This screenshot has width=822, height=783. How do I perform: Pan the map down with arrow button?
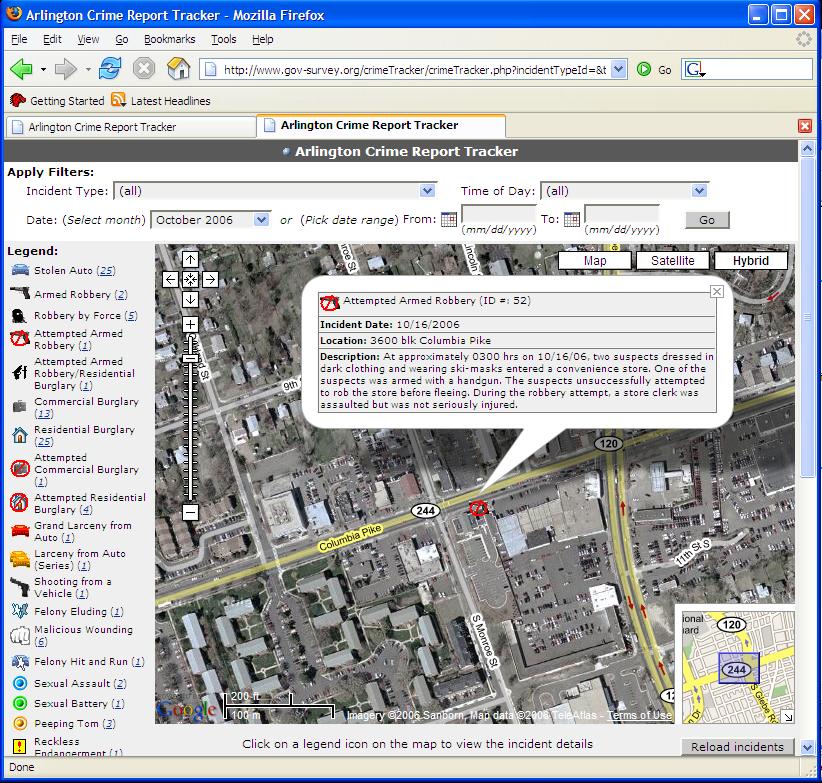point(190,299)
